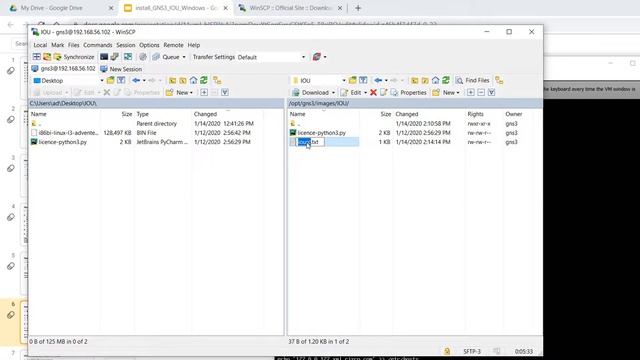Click remote panel Root Directory icon
Image resolution: width=640 pixels, height=360 pixels.
pyautogui.click(x=425, y=80)
